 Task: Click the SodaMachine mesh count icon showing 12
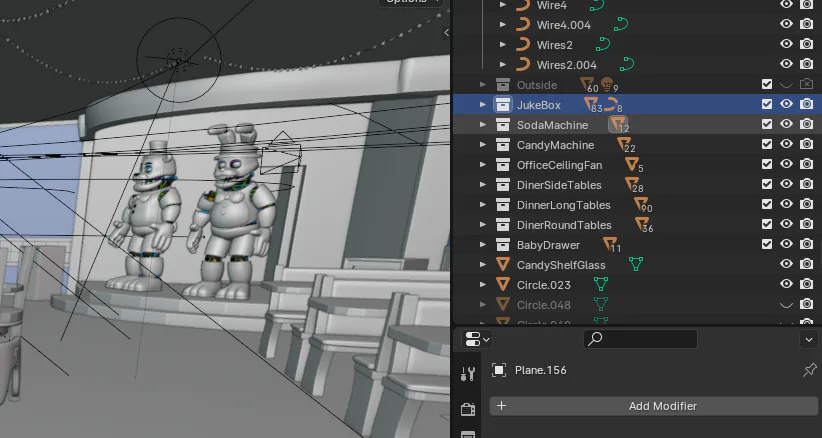pyautogui.click(x=619, y=125)
